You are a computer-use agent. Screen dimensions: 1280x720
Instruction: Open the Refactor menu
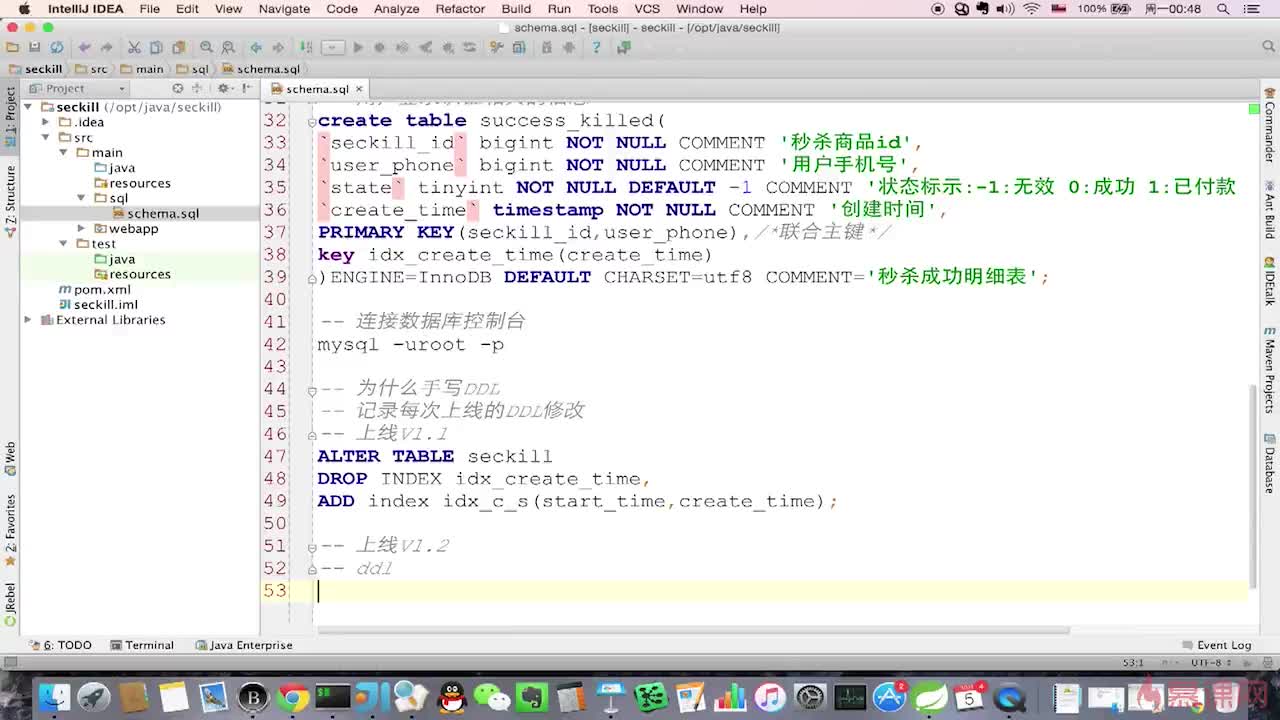[x=460, y=9]
